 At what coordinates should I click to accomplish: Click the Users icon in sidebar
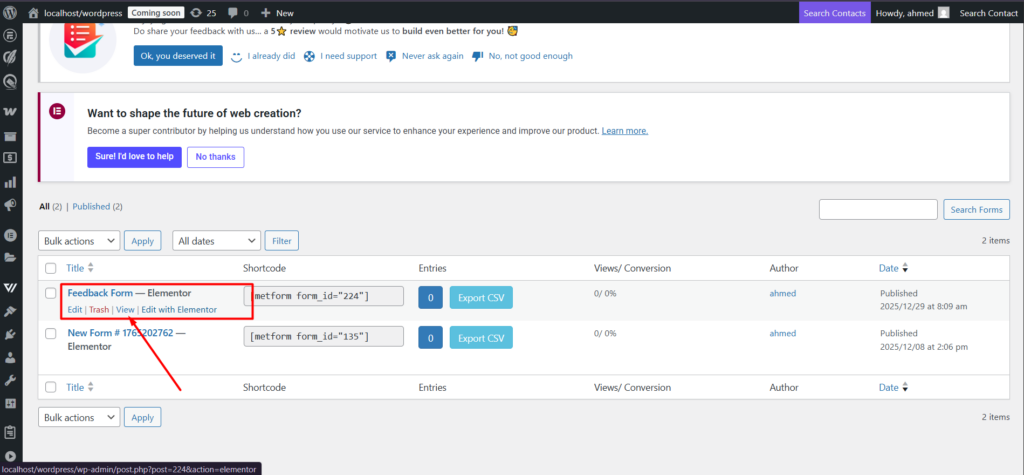click(x=11, y=356)
